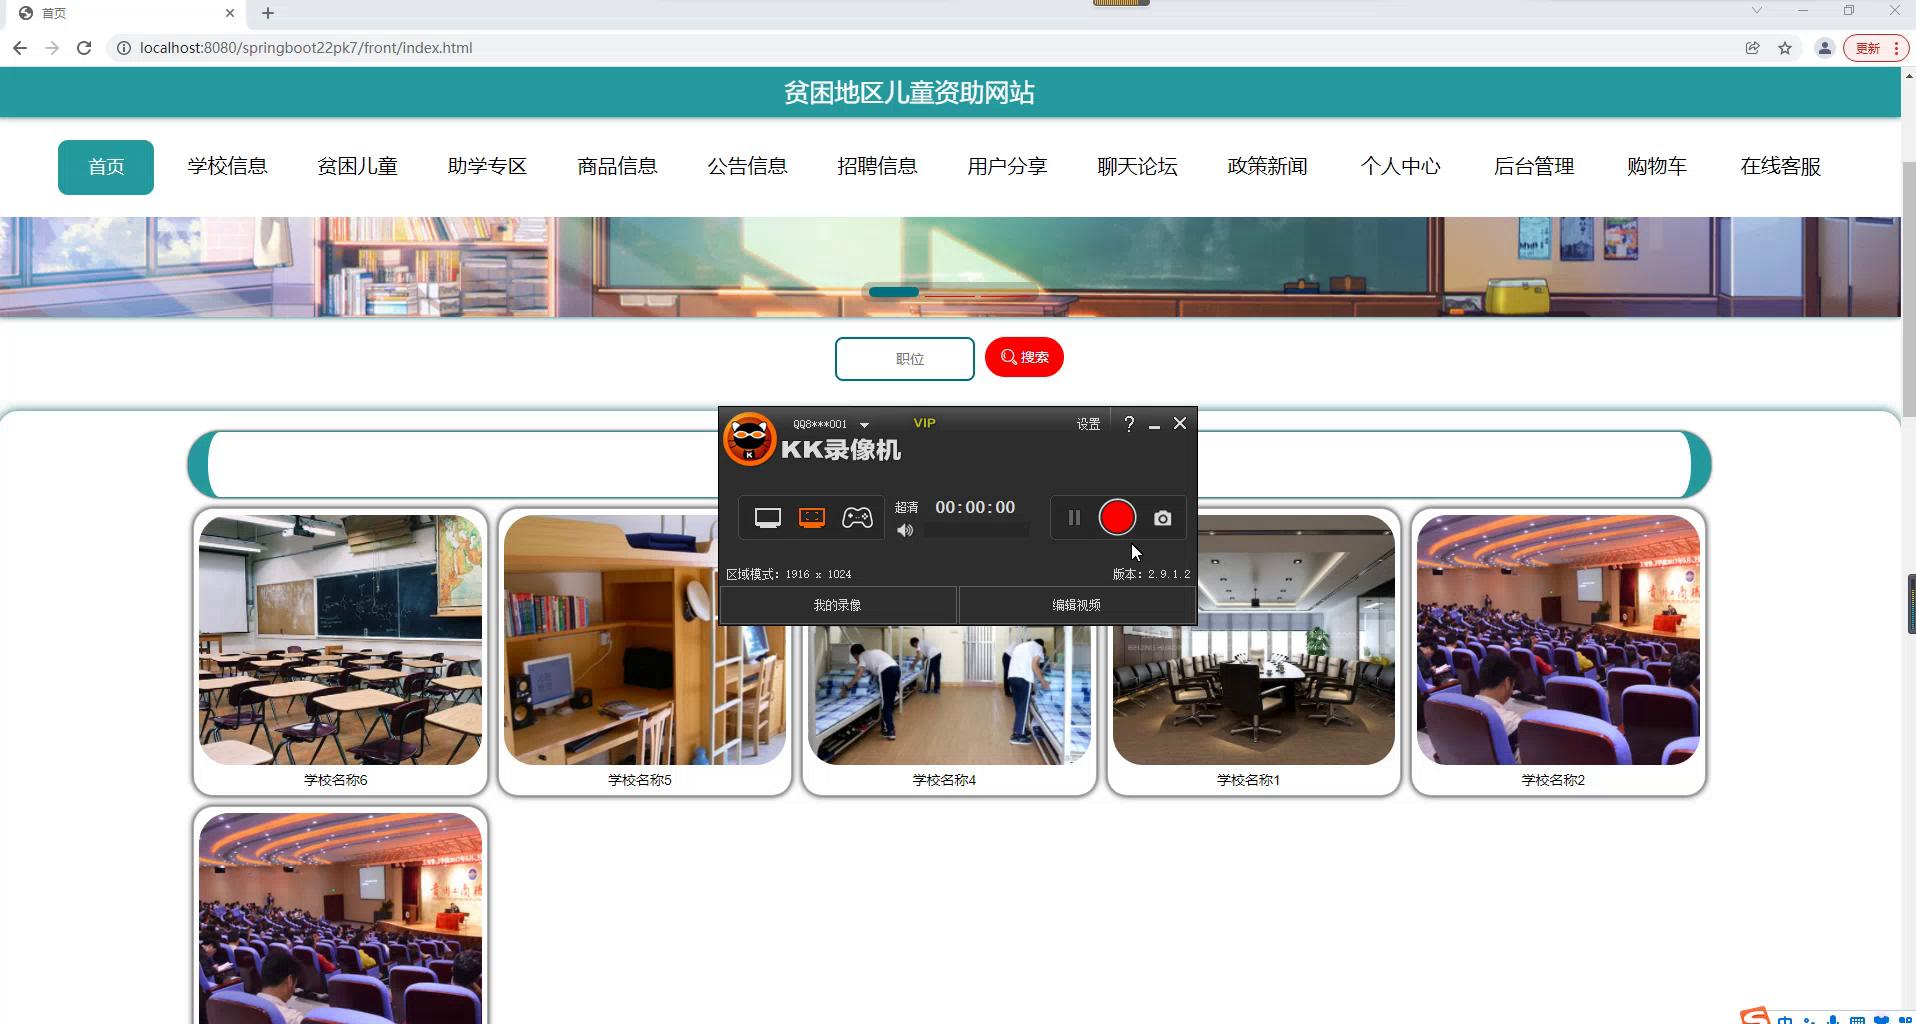Open 用户分享 navigation menu item

tap(1008, 167)
